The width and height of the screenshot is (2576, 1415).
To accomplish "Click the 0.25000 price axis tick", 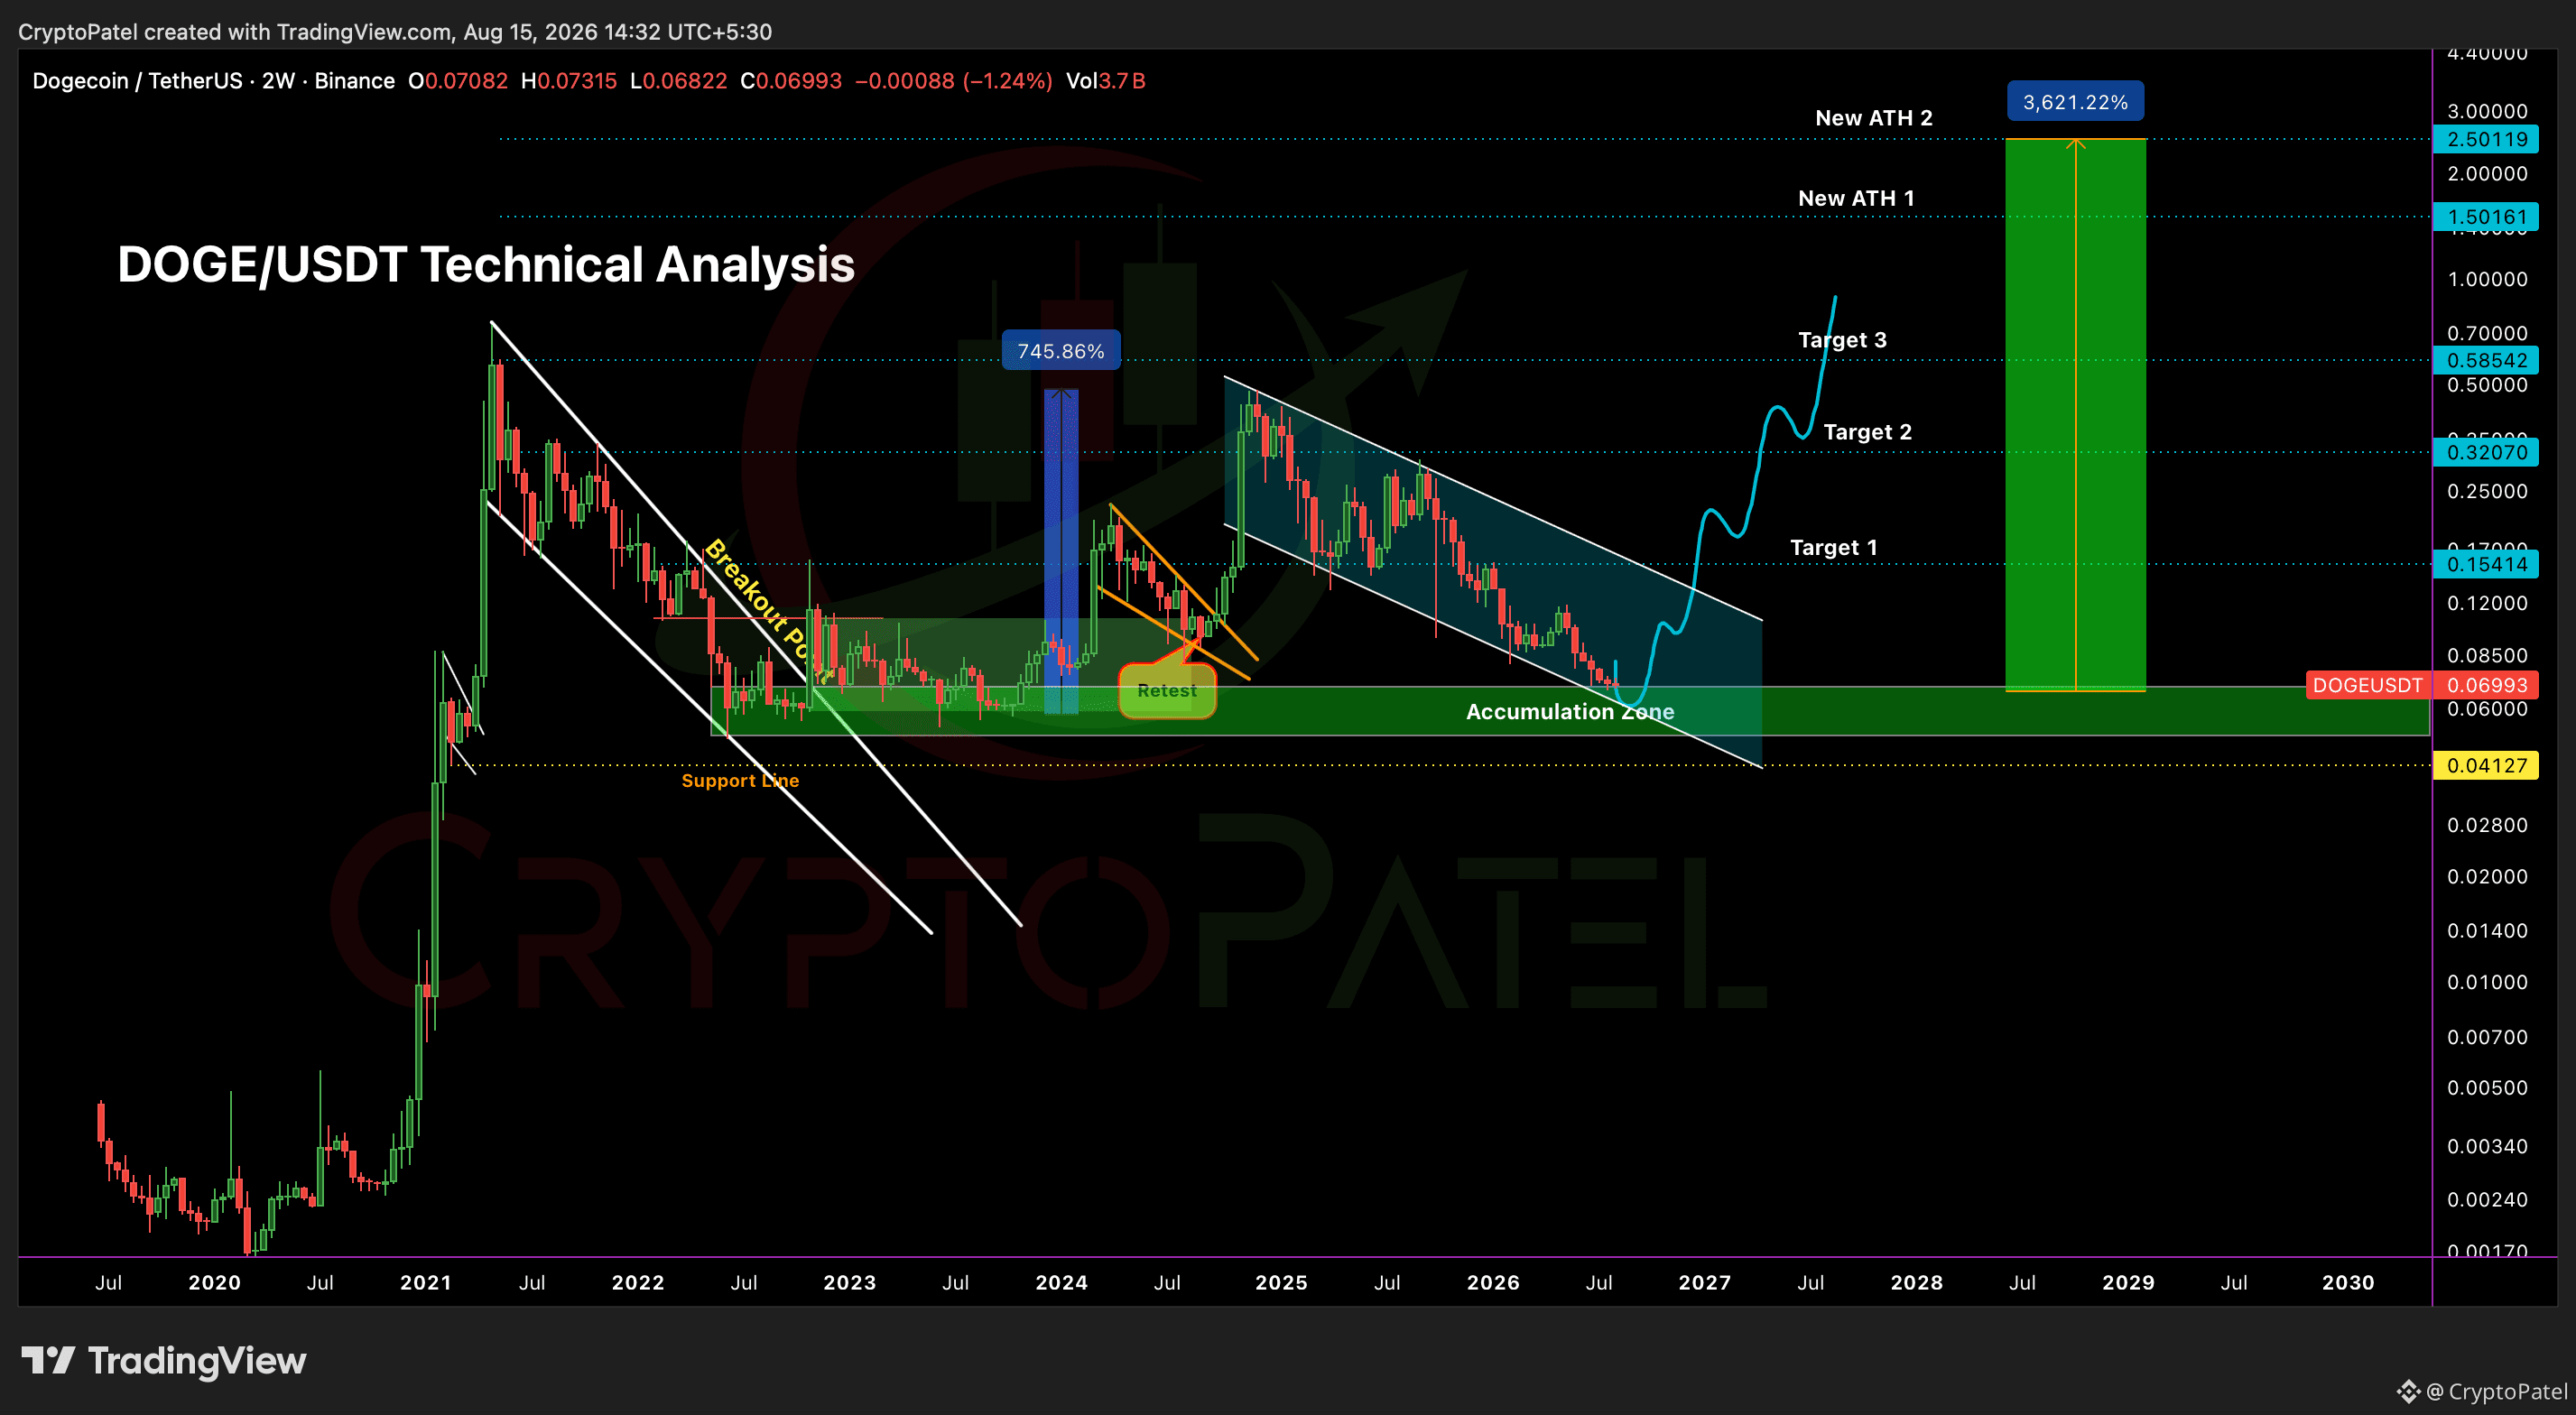I will (x=2487, y=491).
